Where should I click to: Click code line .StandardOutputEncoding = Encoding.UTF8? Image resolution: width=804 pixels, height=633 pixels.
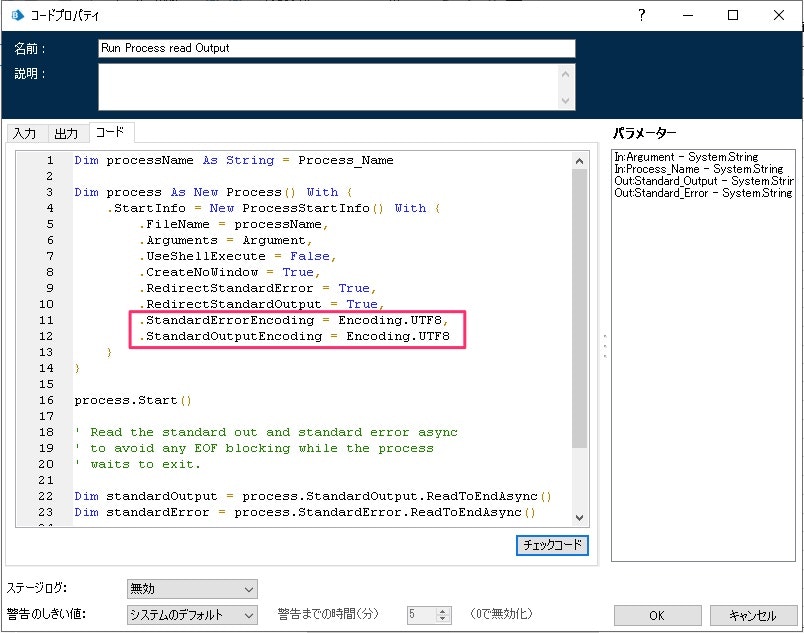pos(294,336)
